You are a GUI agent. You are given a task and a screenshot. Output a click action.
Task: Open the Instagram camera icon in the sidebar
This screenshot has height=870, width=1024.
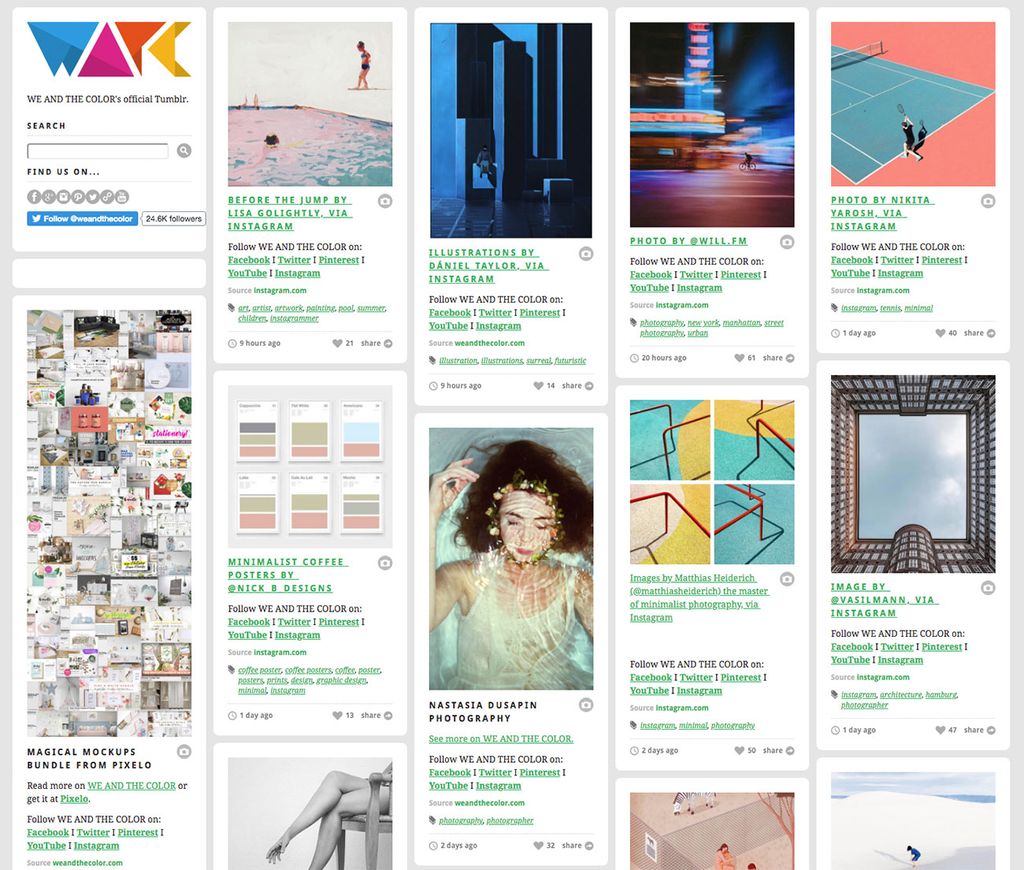[x=64, y=196]
